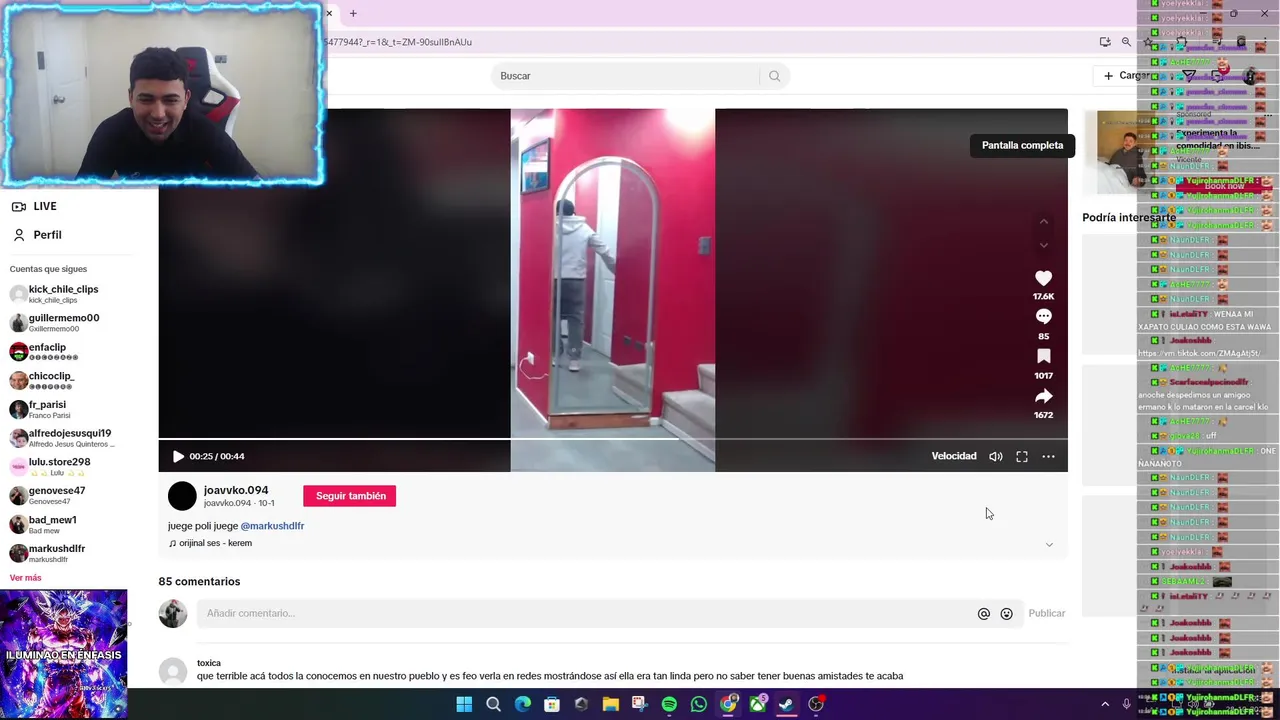Image resolution: width=1280 pixels, height=720 pixels.
Task: Save the video with the bookmark icon
Action: (1043, 356)
